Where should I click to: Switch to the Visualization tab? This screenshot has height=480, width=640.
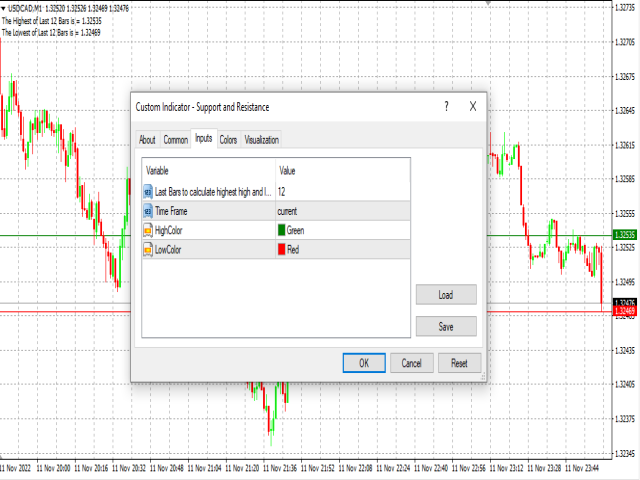[x=261, y=140]
